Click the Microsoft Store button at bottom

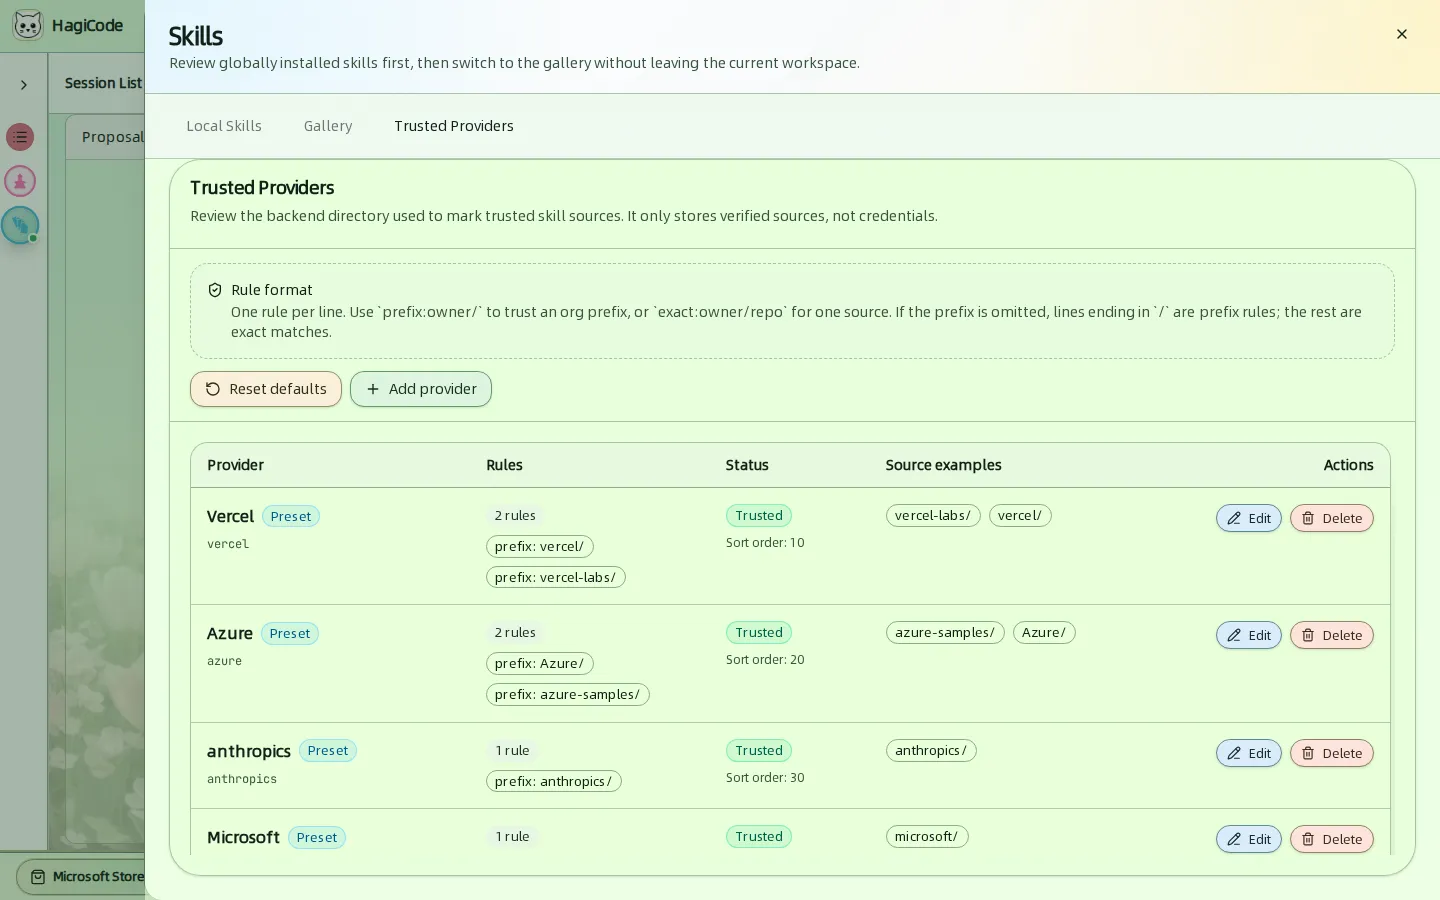81,877
